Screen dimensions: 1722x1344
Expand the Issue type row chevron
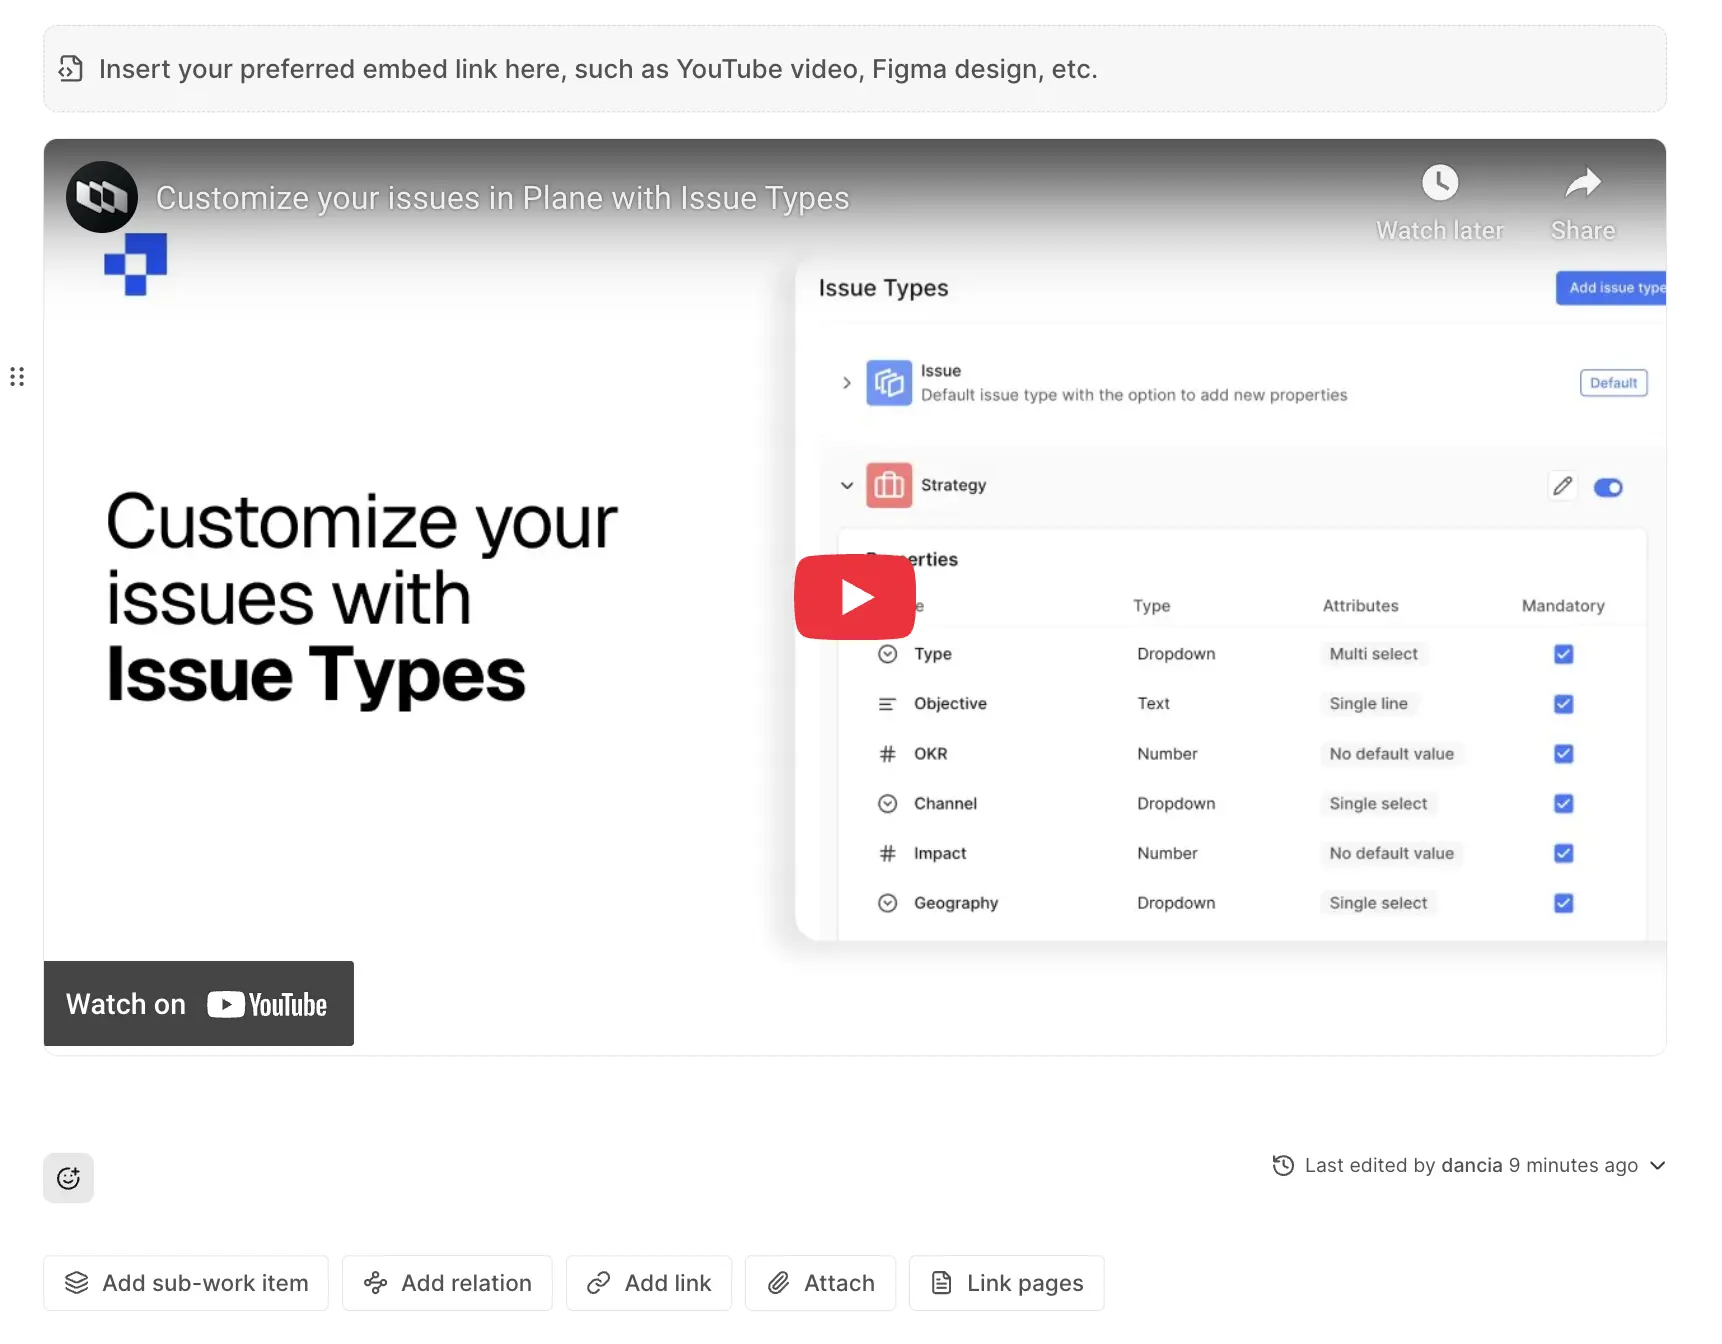coord(847,383)
